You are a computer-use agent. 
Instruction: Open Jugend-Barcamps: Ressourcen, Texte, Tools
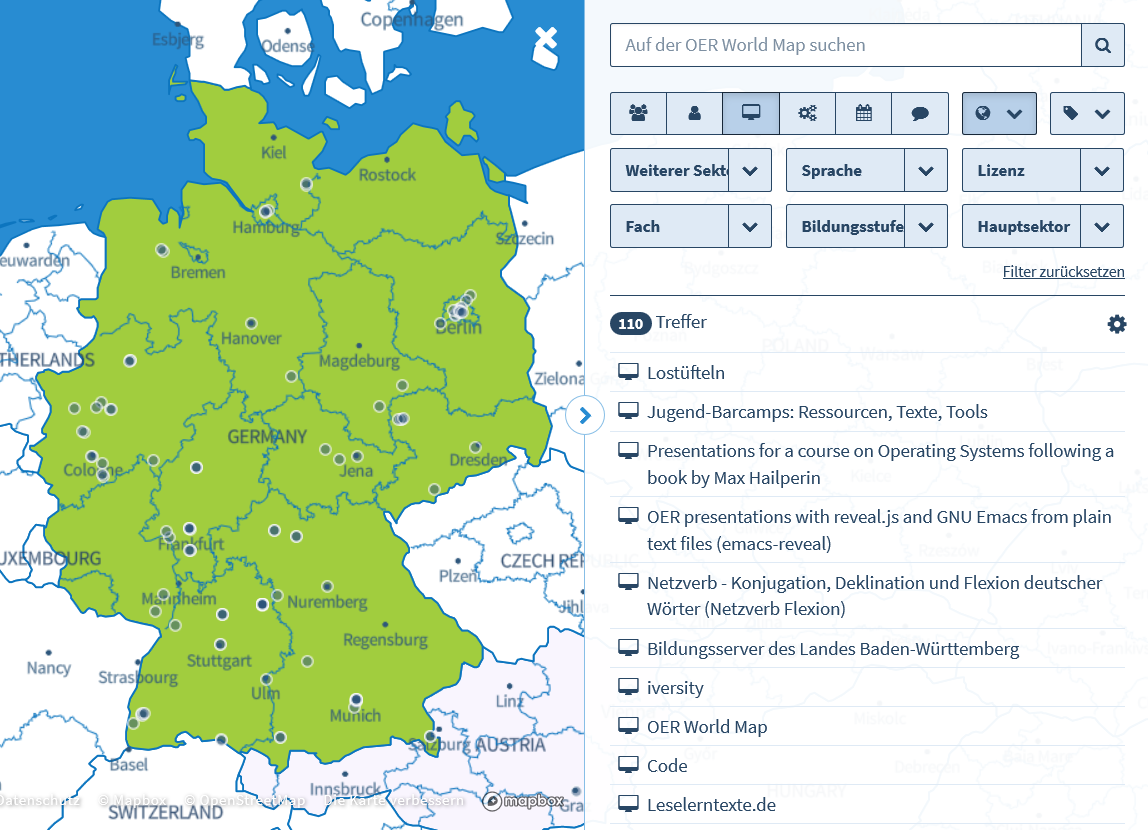point(817,412)
